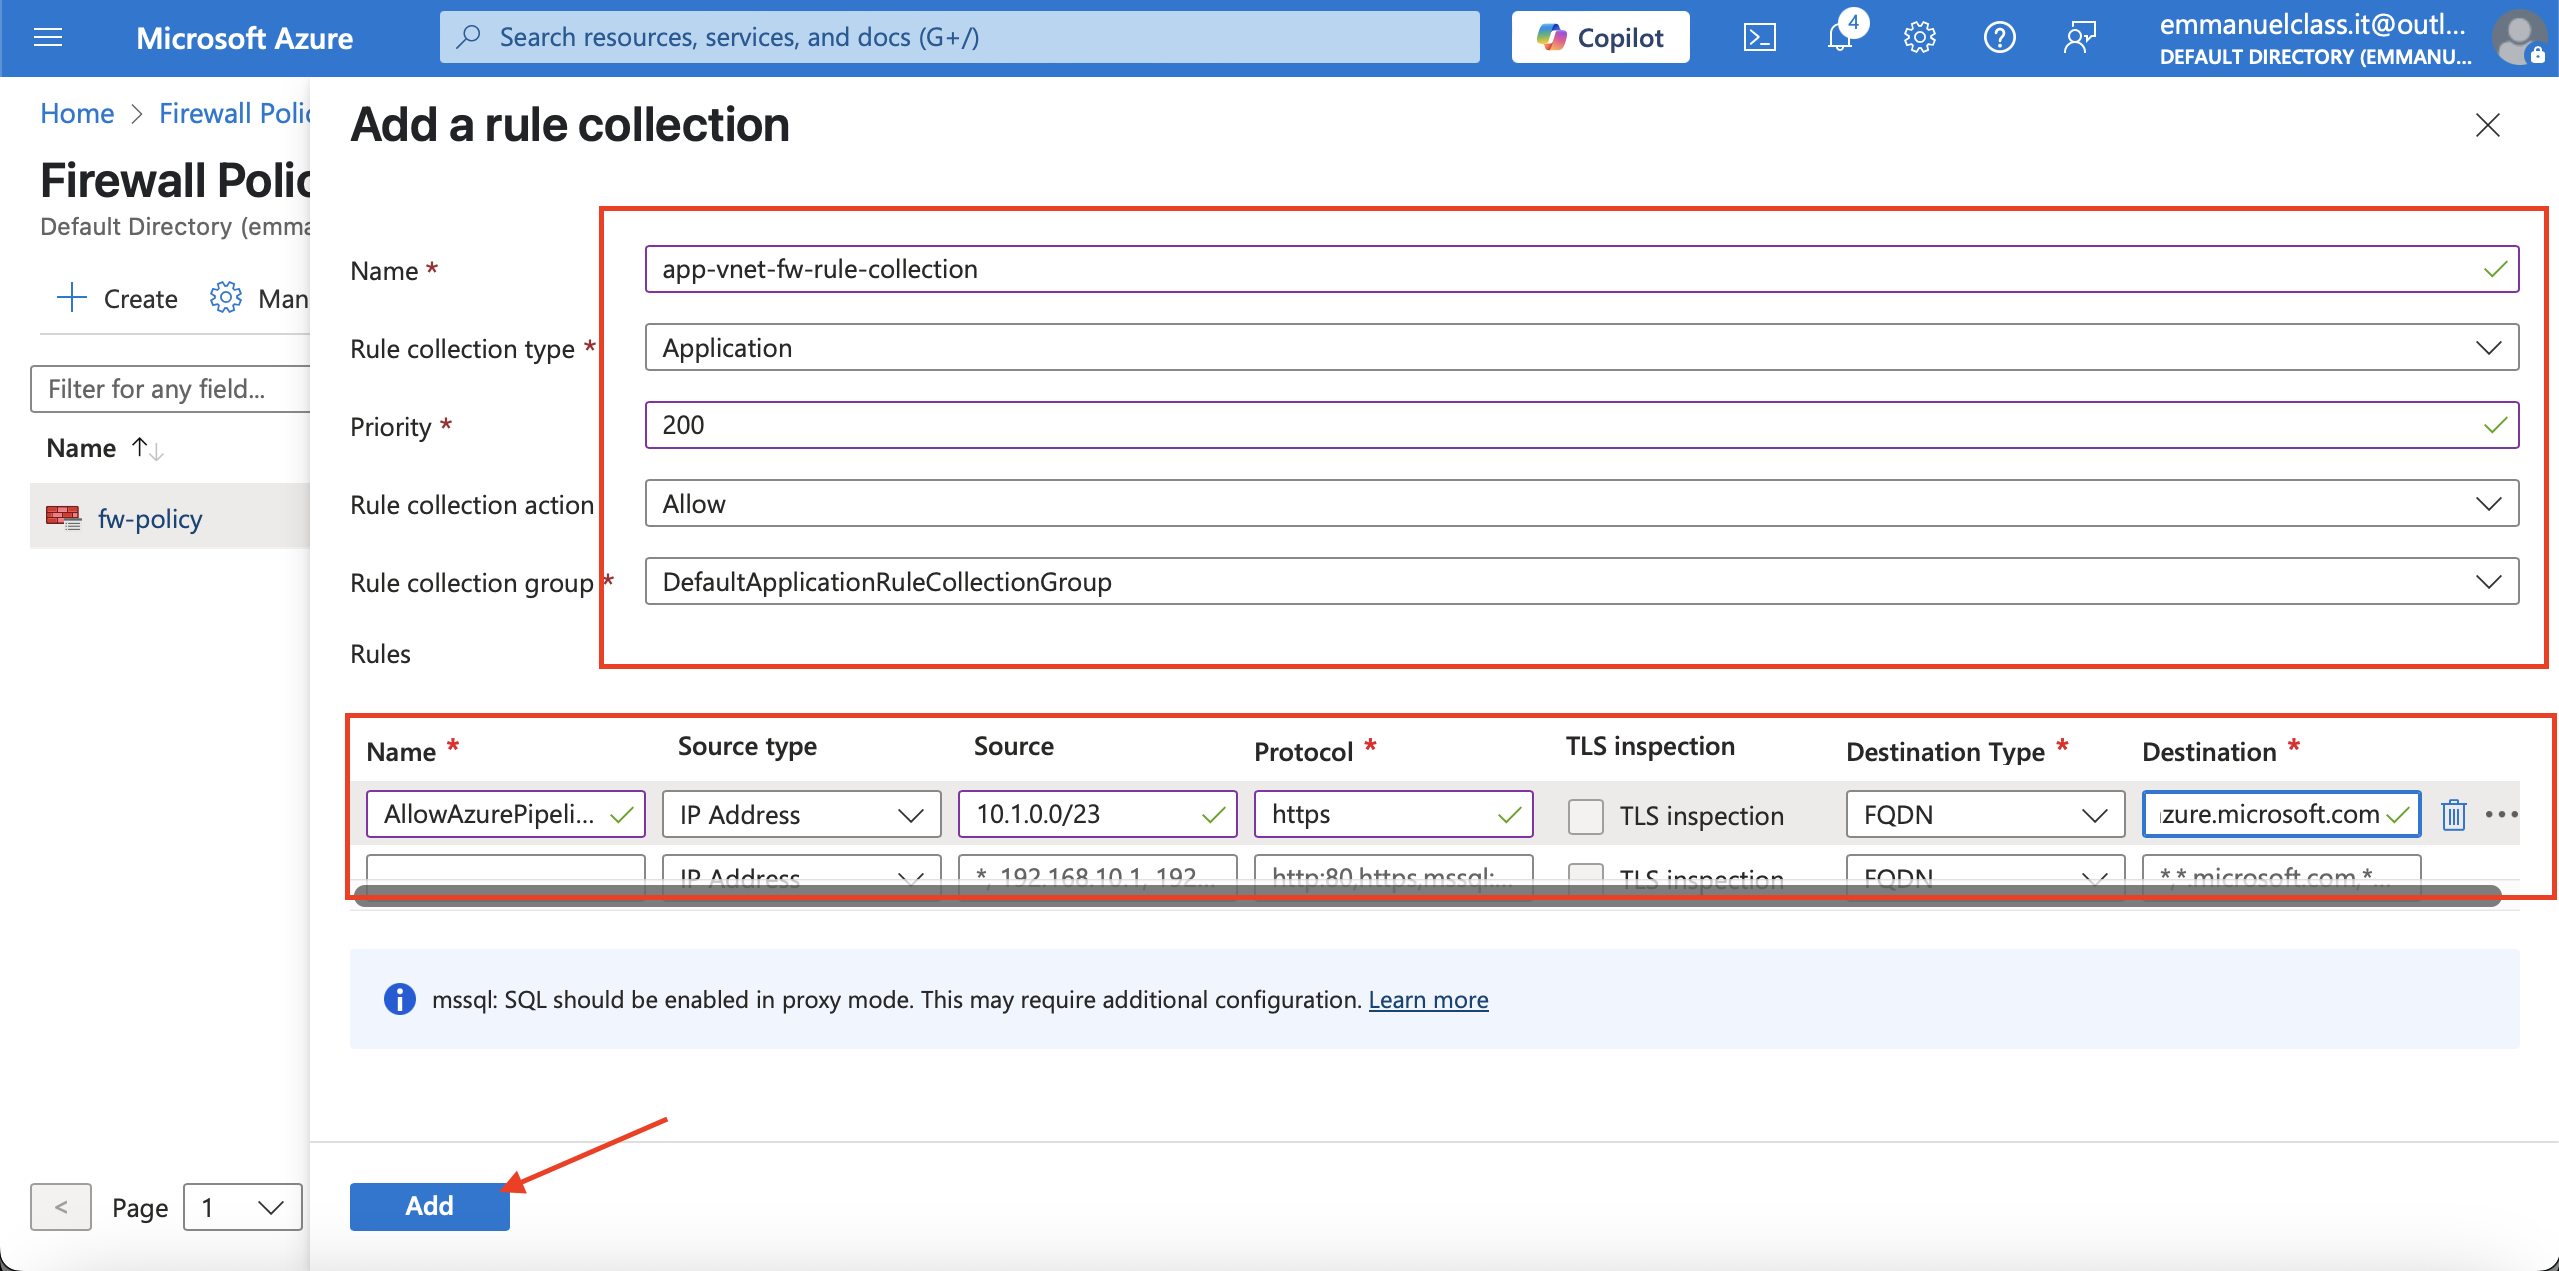Viewport: 2559px width, 1271px height.
Task: Open the help question mark icon
Action: (2000, 38)
